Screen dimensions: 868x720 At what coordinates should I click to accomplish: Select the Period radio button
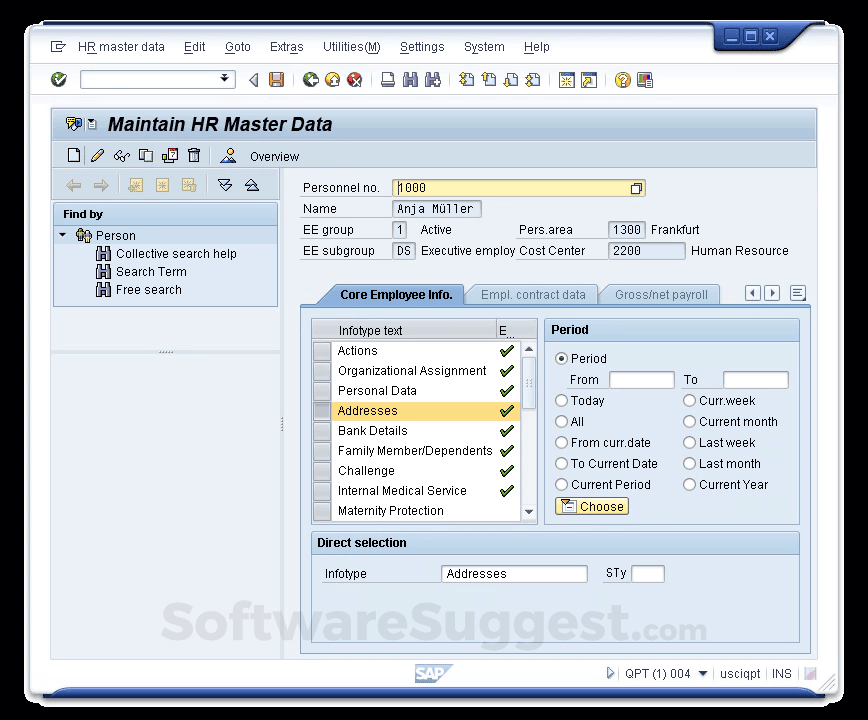[561, 358]
